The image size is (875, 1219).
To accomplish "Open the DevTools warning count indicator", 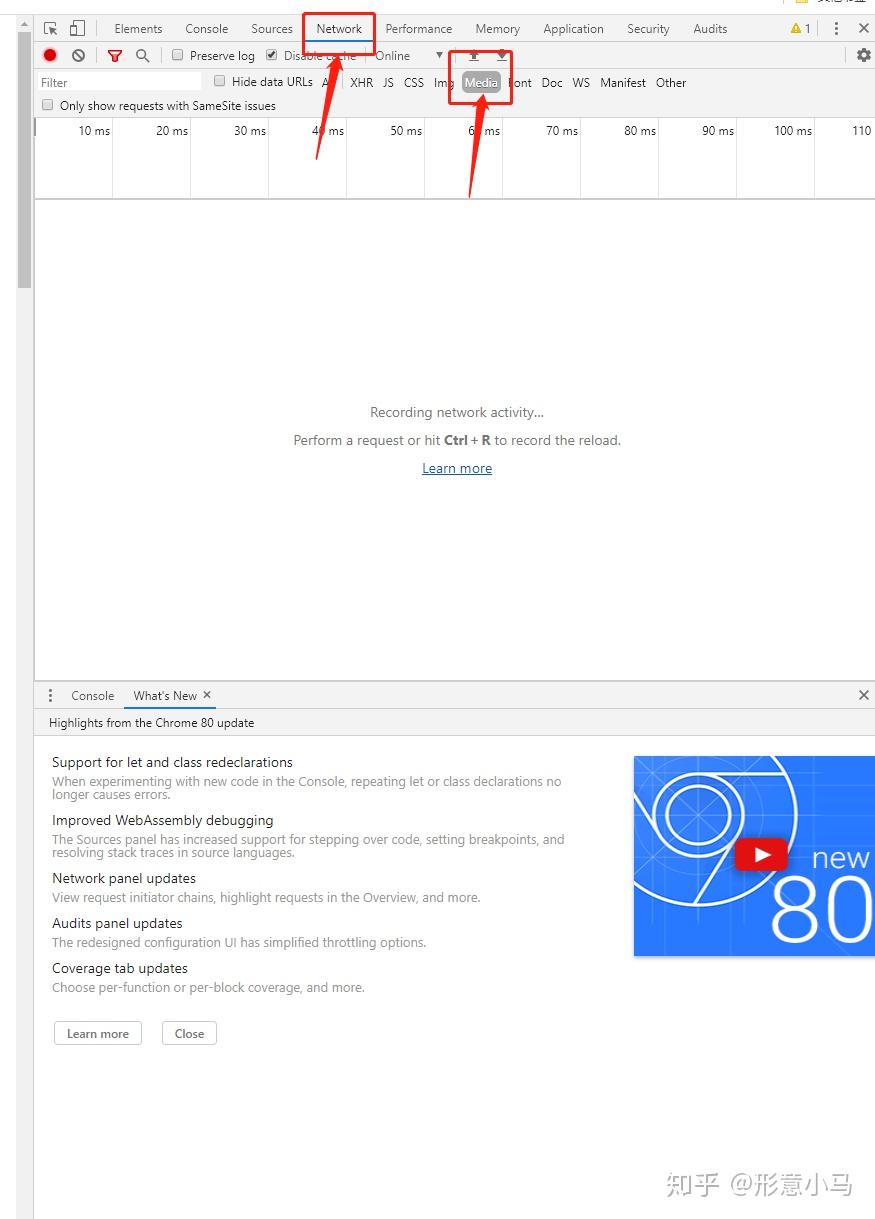I will (800, 29).
